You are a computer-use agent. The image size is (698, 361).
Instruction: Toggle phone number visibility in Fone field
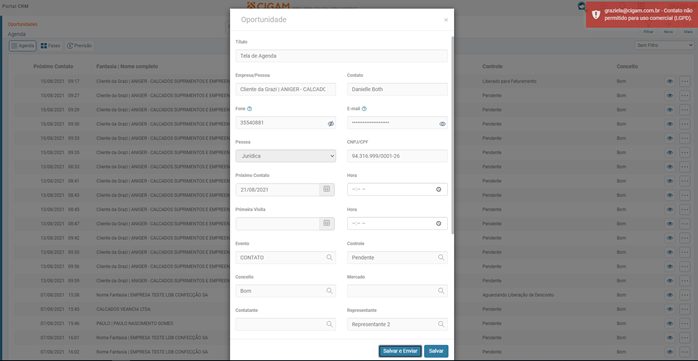point(331,124)
